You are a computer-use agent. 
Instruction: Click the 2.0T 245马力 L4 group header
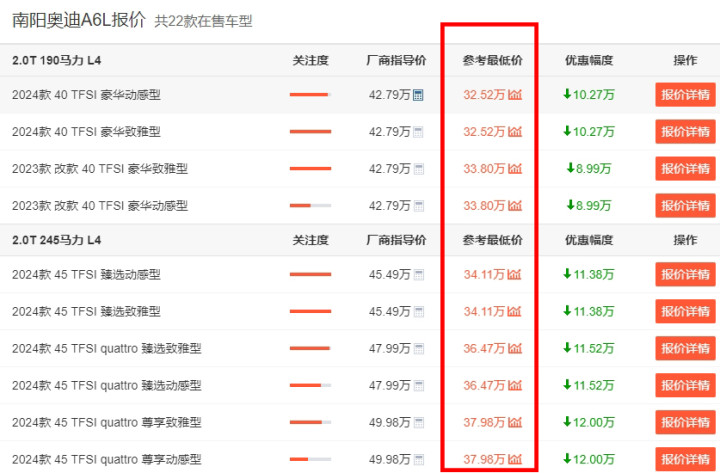coord(56,240)
